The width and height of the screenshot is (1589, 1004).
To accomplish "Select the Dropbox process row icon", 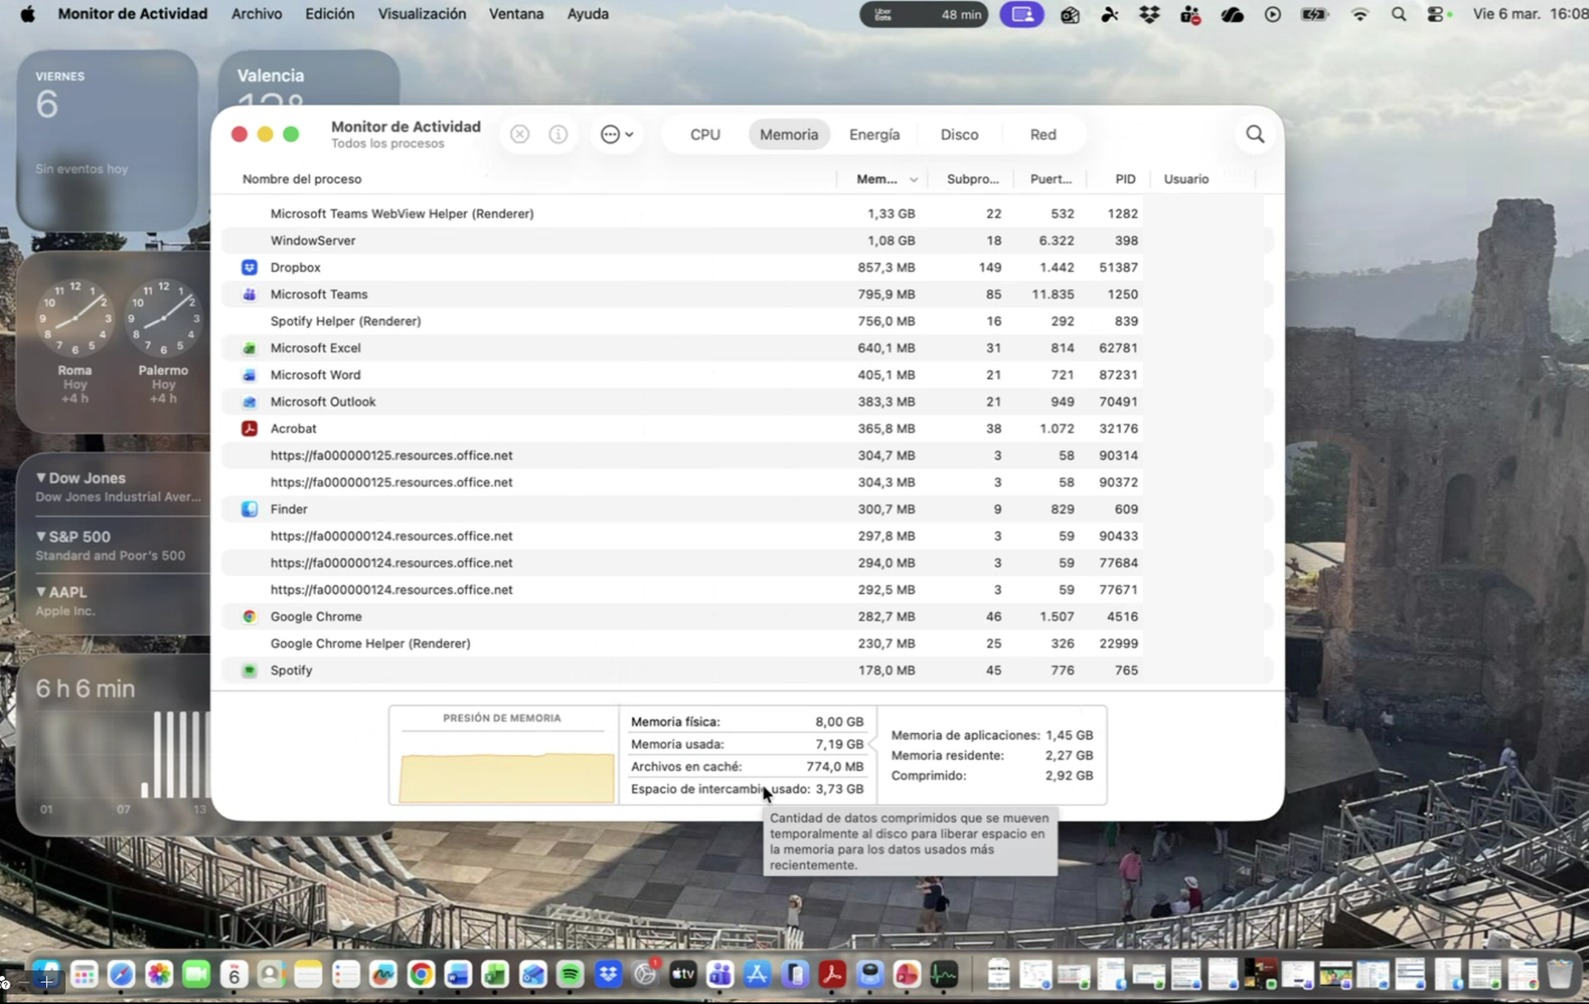I will pos(249,267).
